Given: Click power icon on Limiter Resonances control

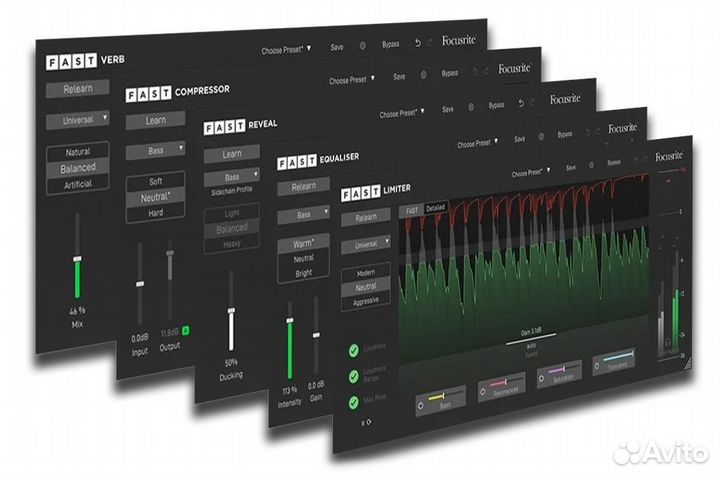Looking at the screenshot, I should tap(483, 392).
